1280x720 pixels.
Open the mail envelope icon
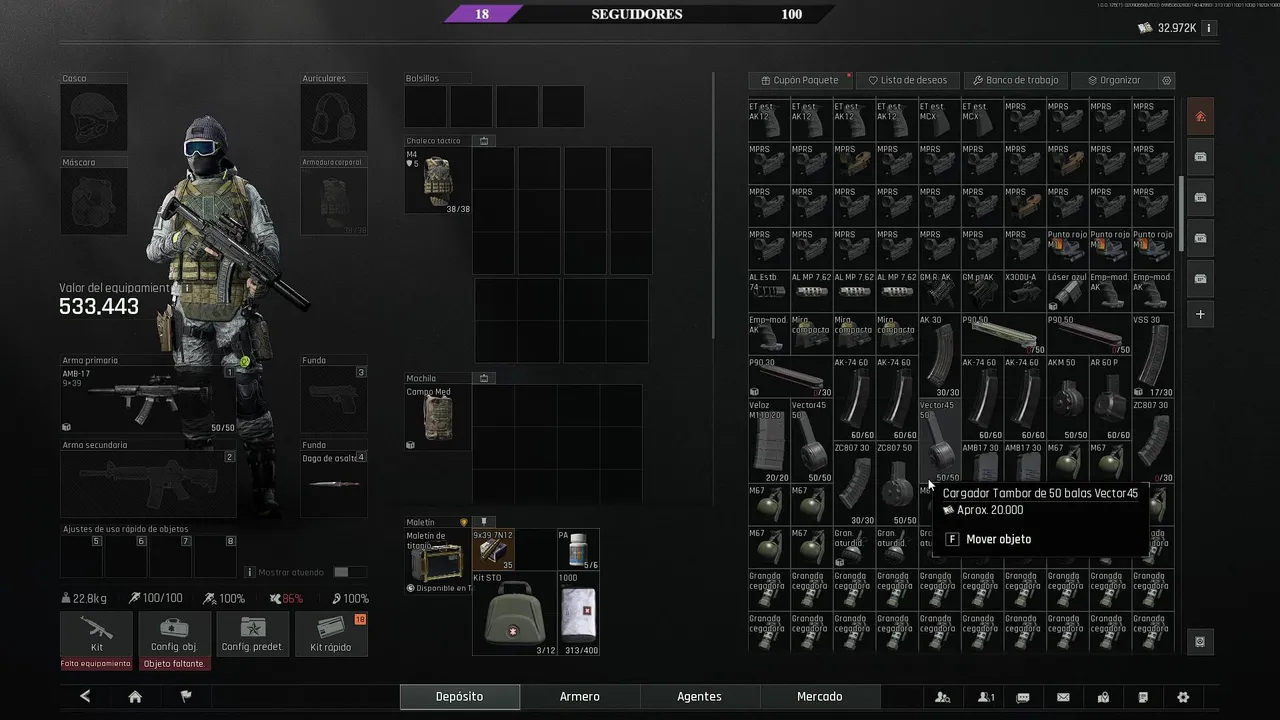click(1063, 697)
